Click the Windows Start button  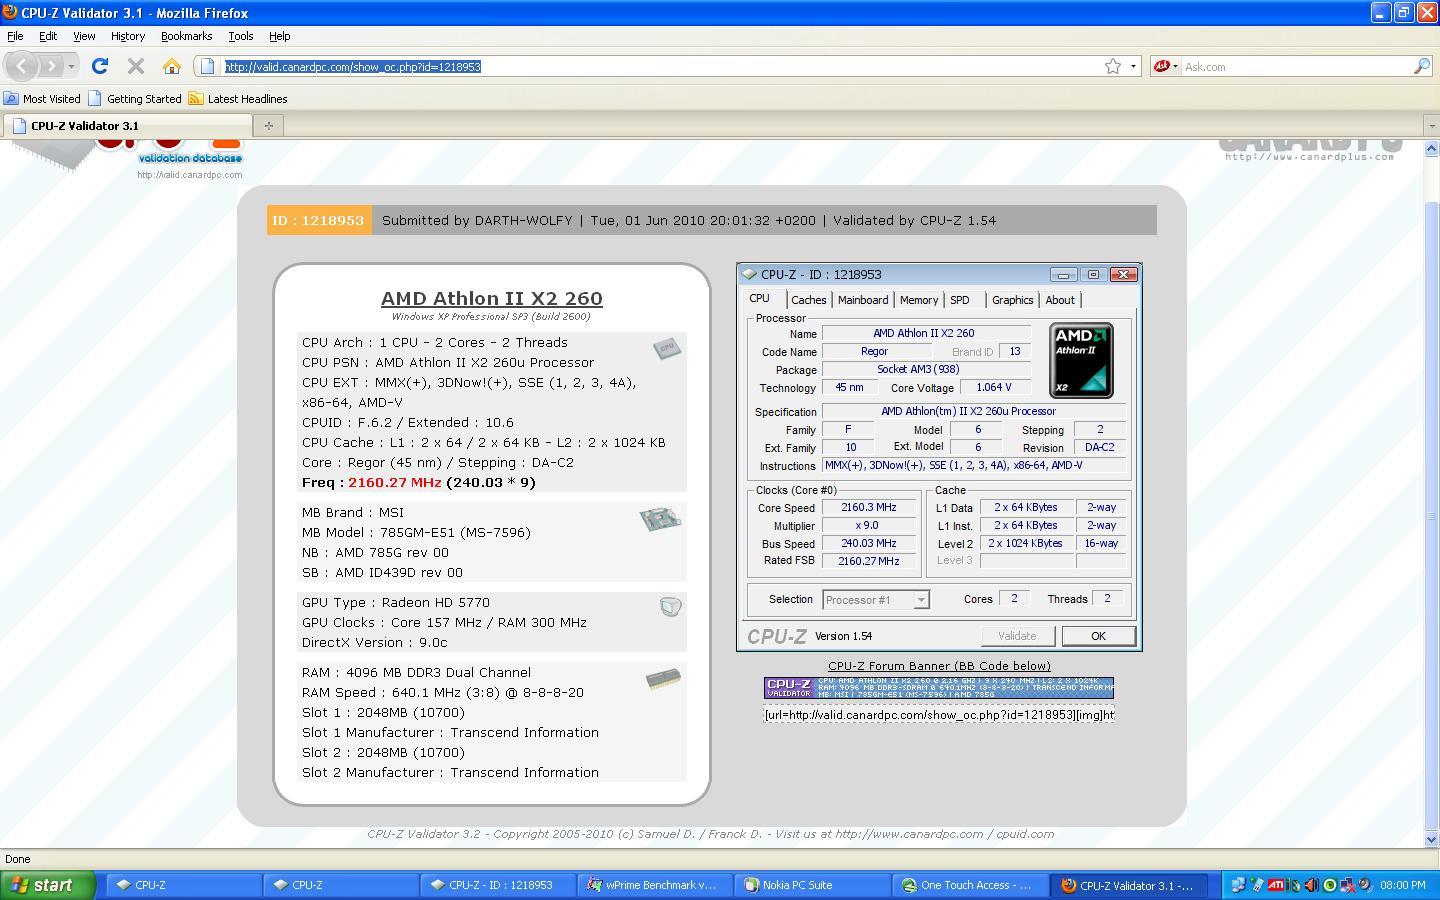click(48, 885)
